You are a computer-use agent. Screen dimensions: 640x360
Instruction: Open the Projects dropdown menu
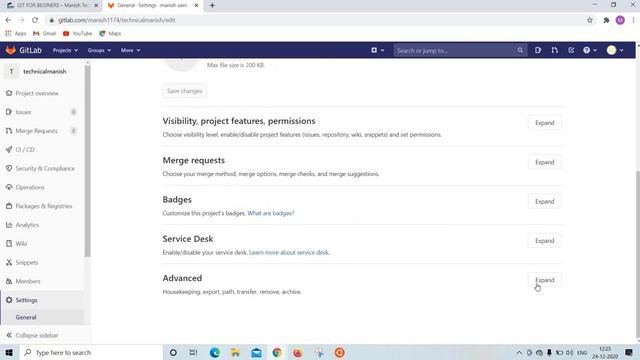point(65,50)
